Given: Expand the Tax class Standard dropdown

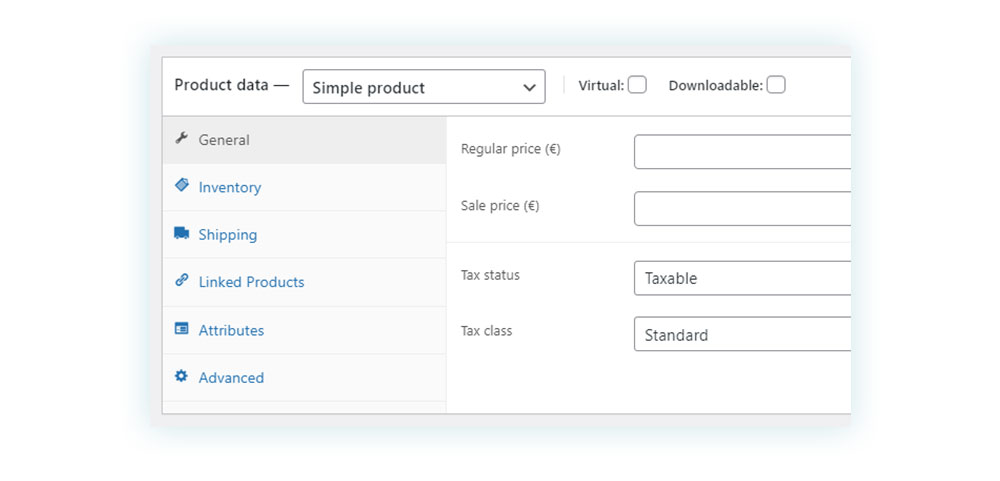Looking at the screenshot, I should 742,334.
